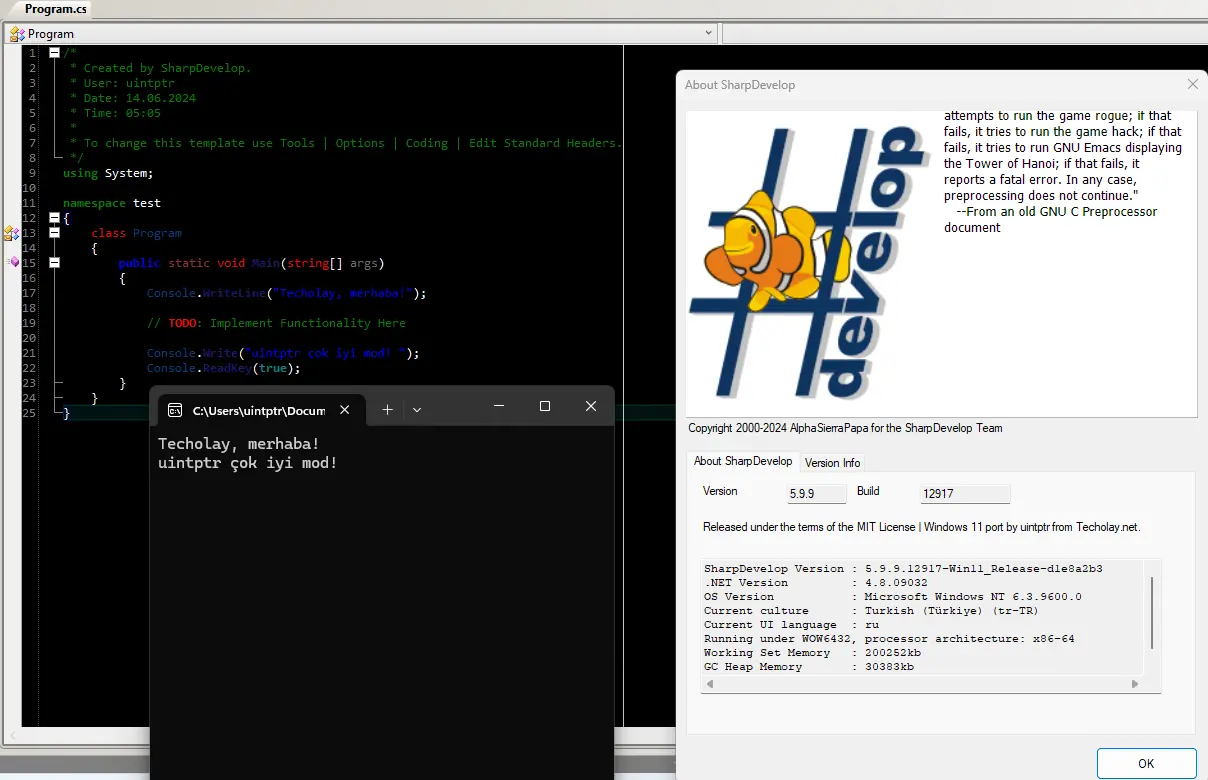Viewport: 1208px width, 780px height.
Task: Click the class icon beside line 13
Action: pos(11,233)
